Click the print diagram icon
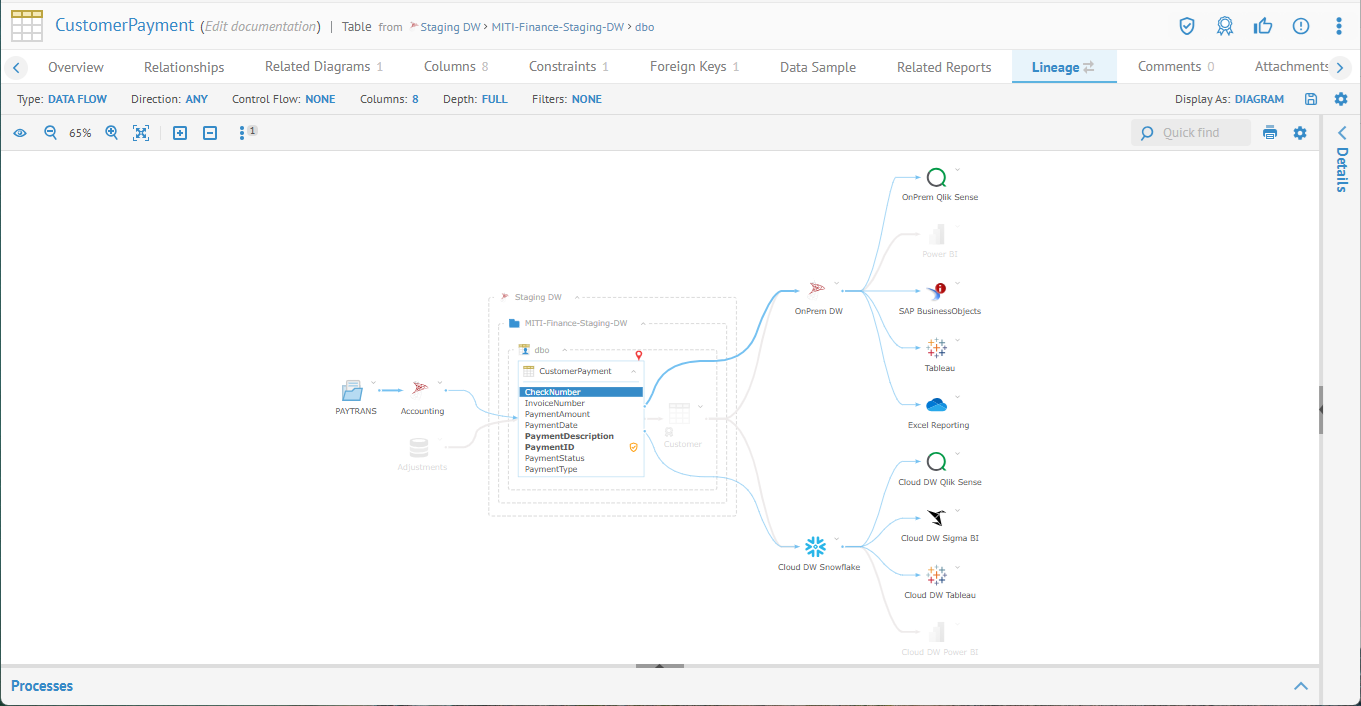Viewport: 1361px width, 706px height. 1270,133
